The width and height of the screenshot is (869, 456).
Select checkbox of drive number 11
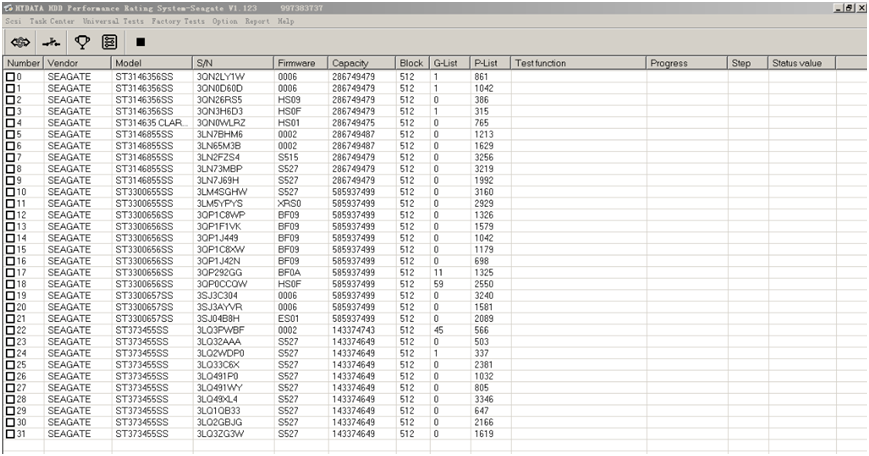coord(10,203)
